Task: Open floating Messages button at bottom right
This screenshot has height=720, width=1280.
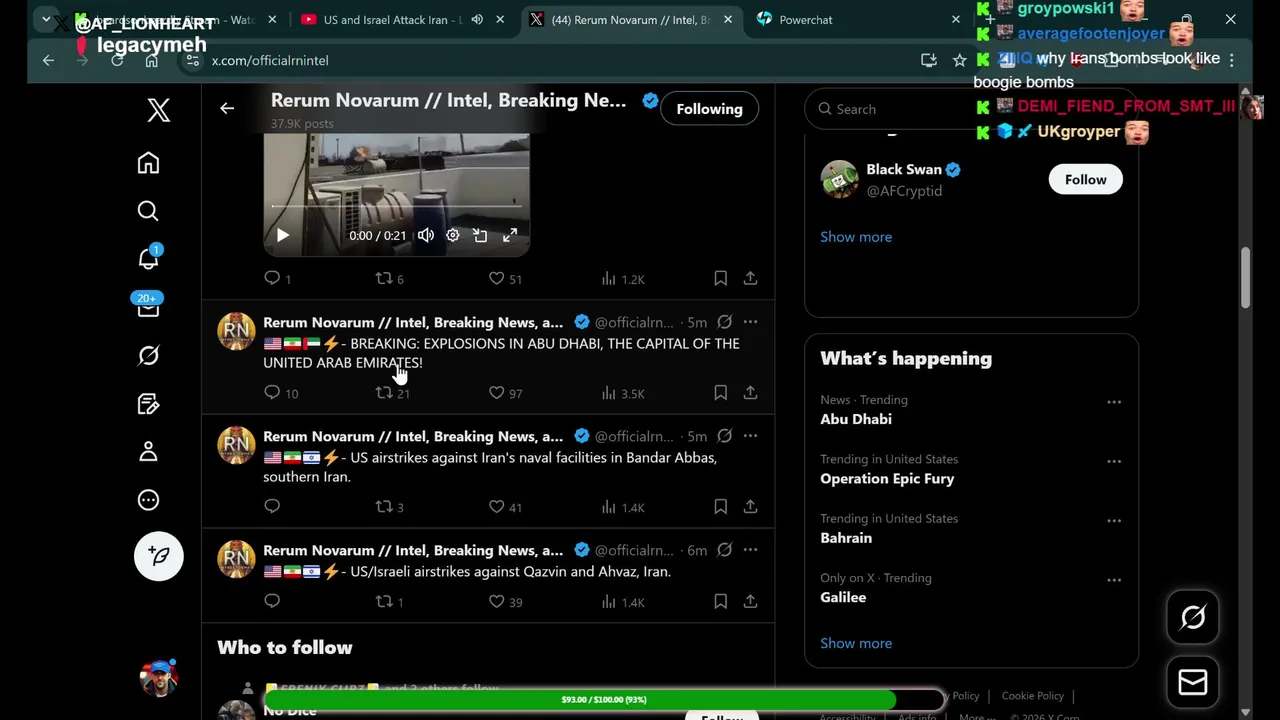Action: [1193, 682]
